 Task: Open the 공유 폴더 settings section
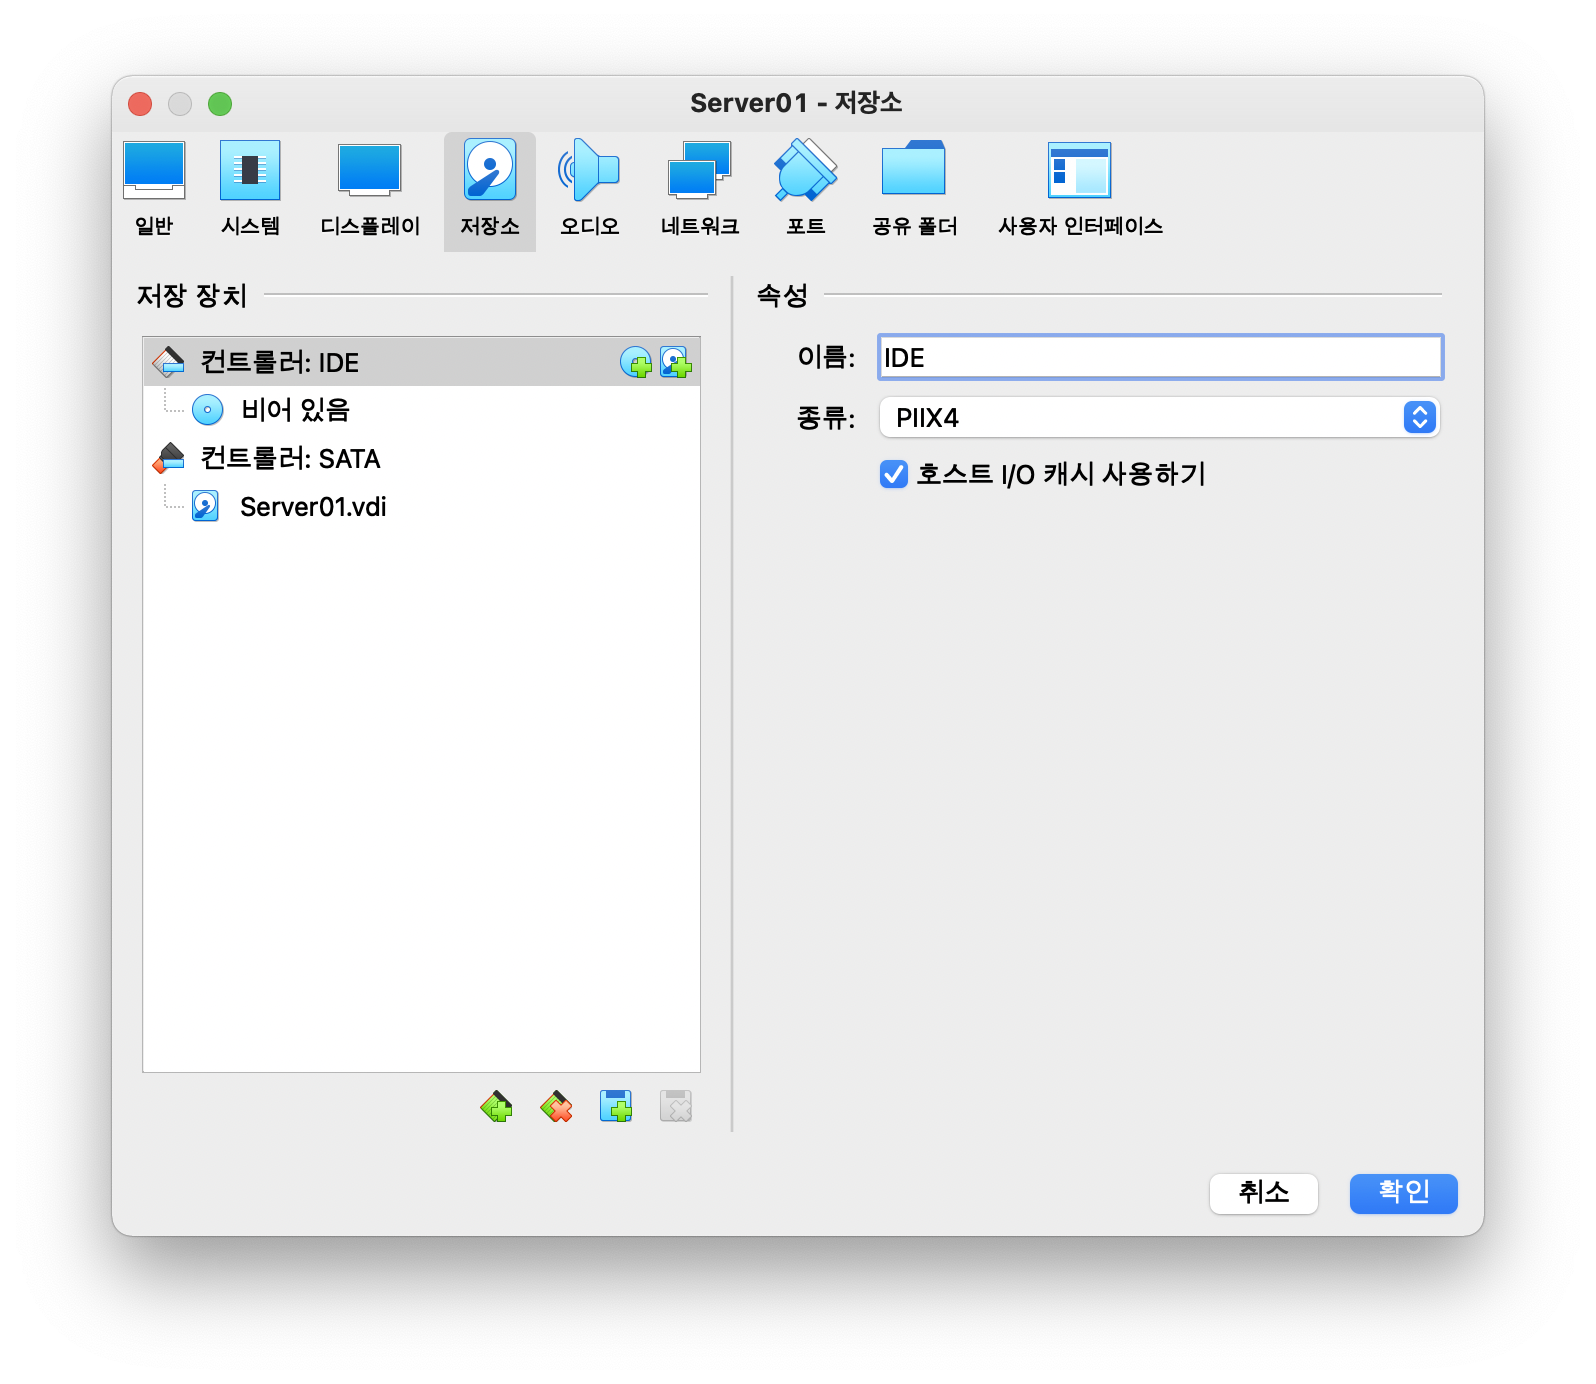tap(914, 190)
